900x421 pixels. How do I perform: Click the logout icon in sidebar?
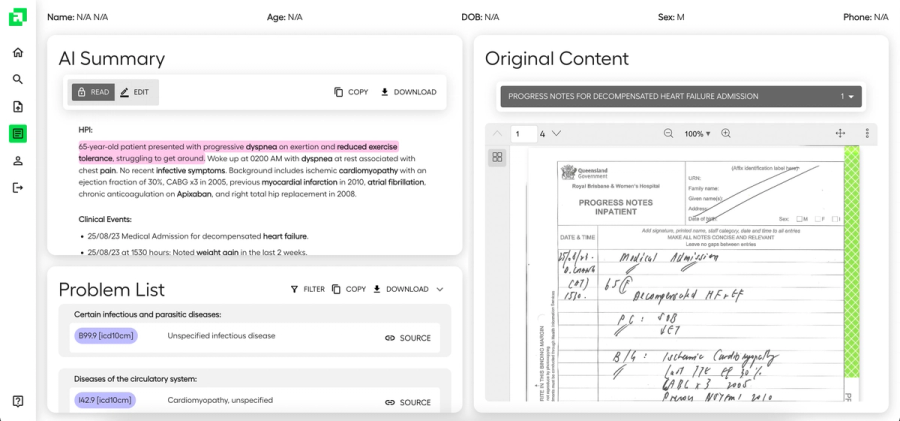[x=18, y=188]
